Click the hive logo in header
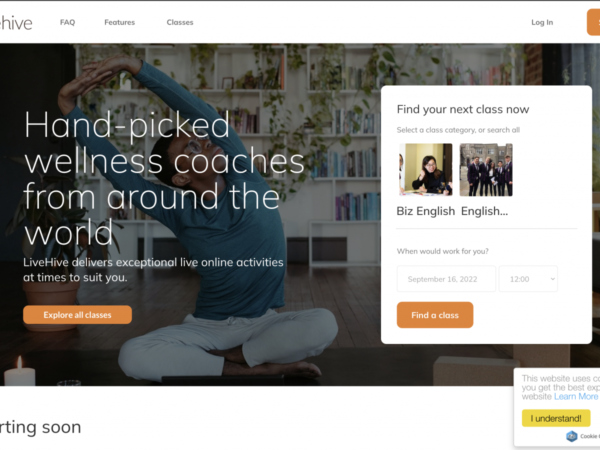This screenshot has width=600, height=450. pyautogui.click(x=15, y=23)
